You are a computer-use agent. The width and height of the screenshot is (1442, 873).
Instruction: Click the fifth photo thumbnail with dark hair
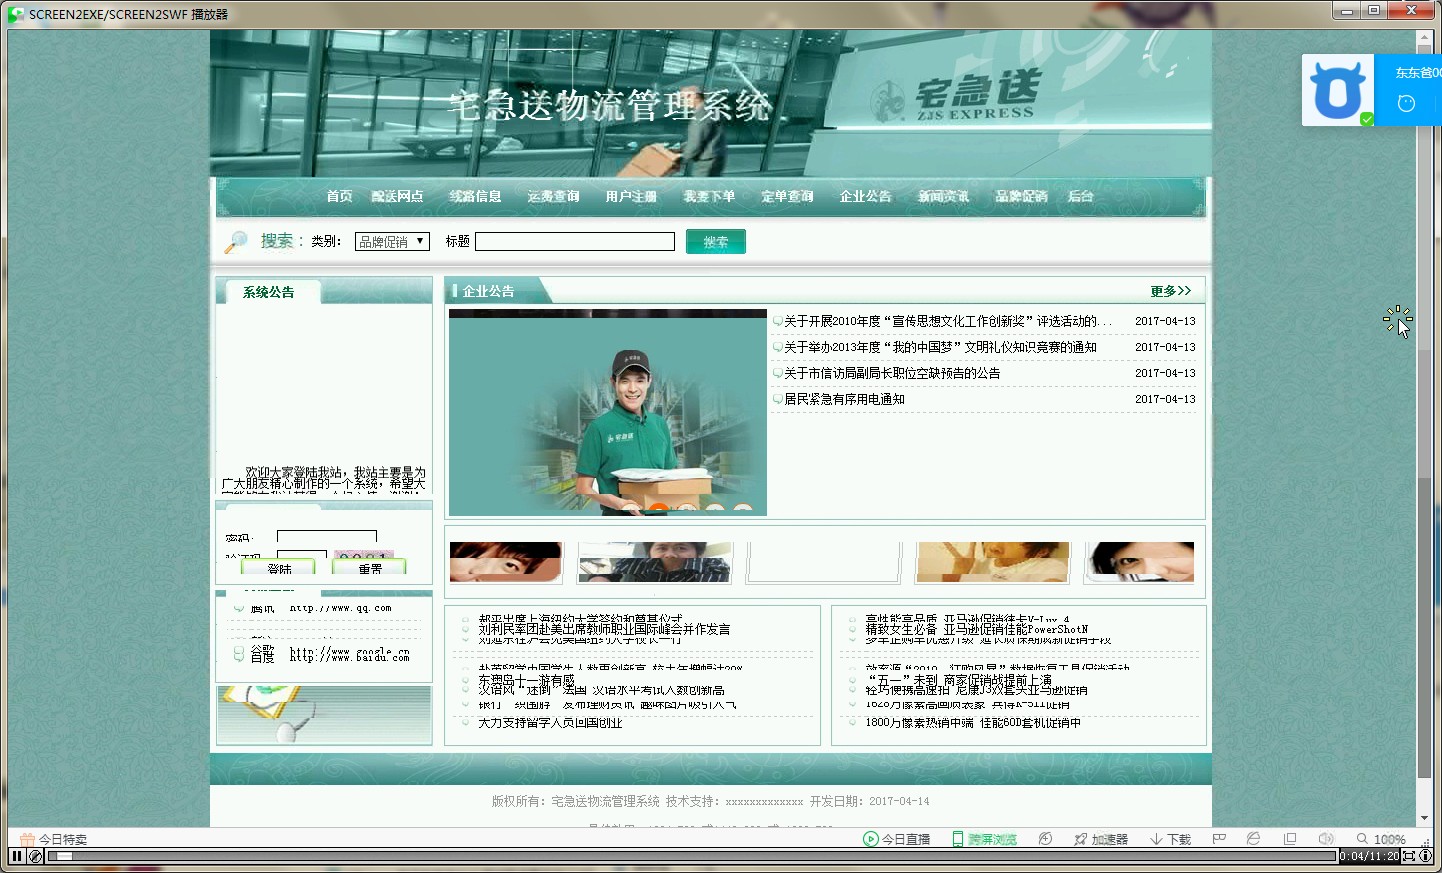(1140, 562)
